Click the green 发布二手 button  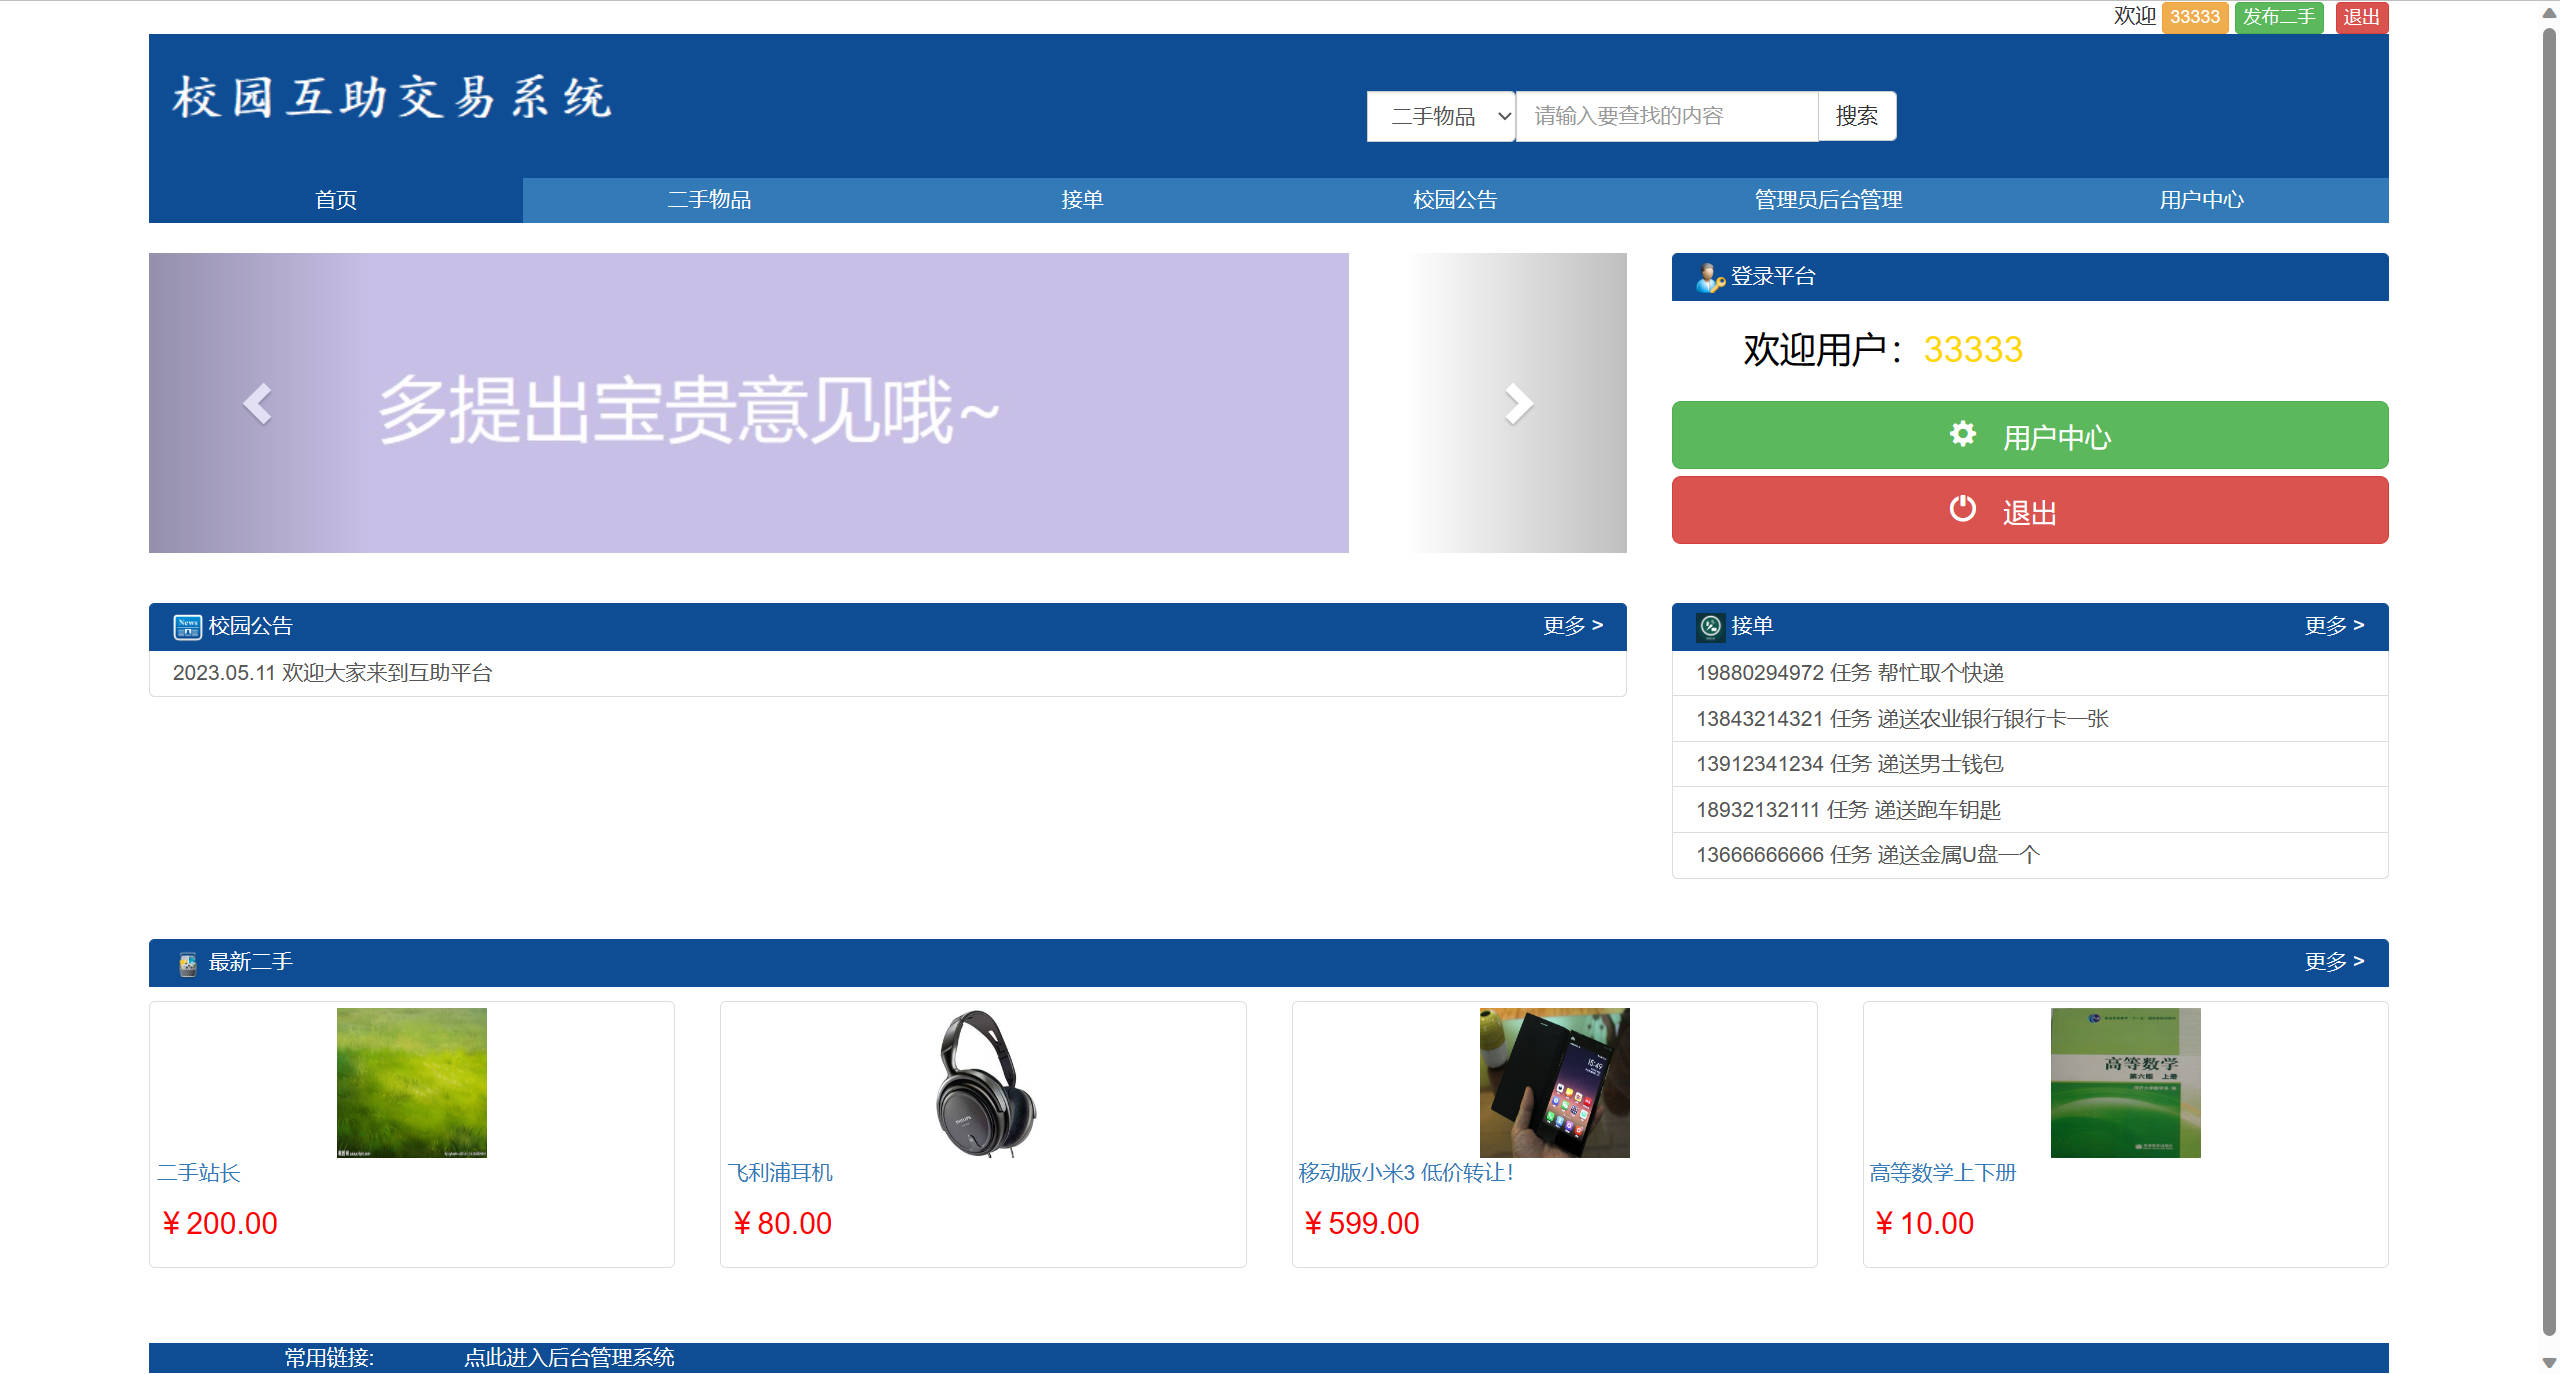[x=2277, y=16]
